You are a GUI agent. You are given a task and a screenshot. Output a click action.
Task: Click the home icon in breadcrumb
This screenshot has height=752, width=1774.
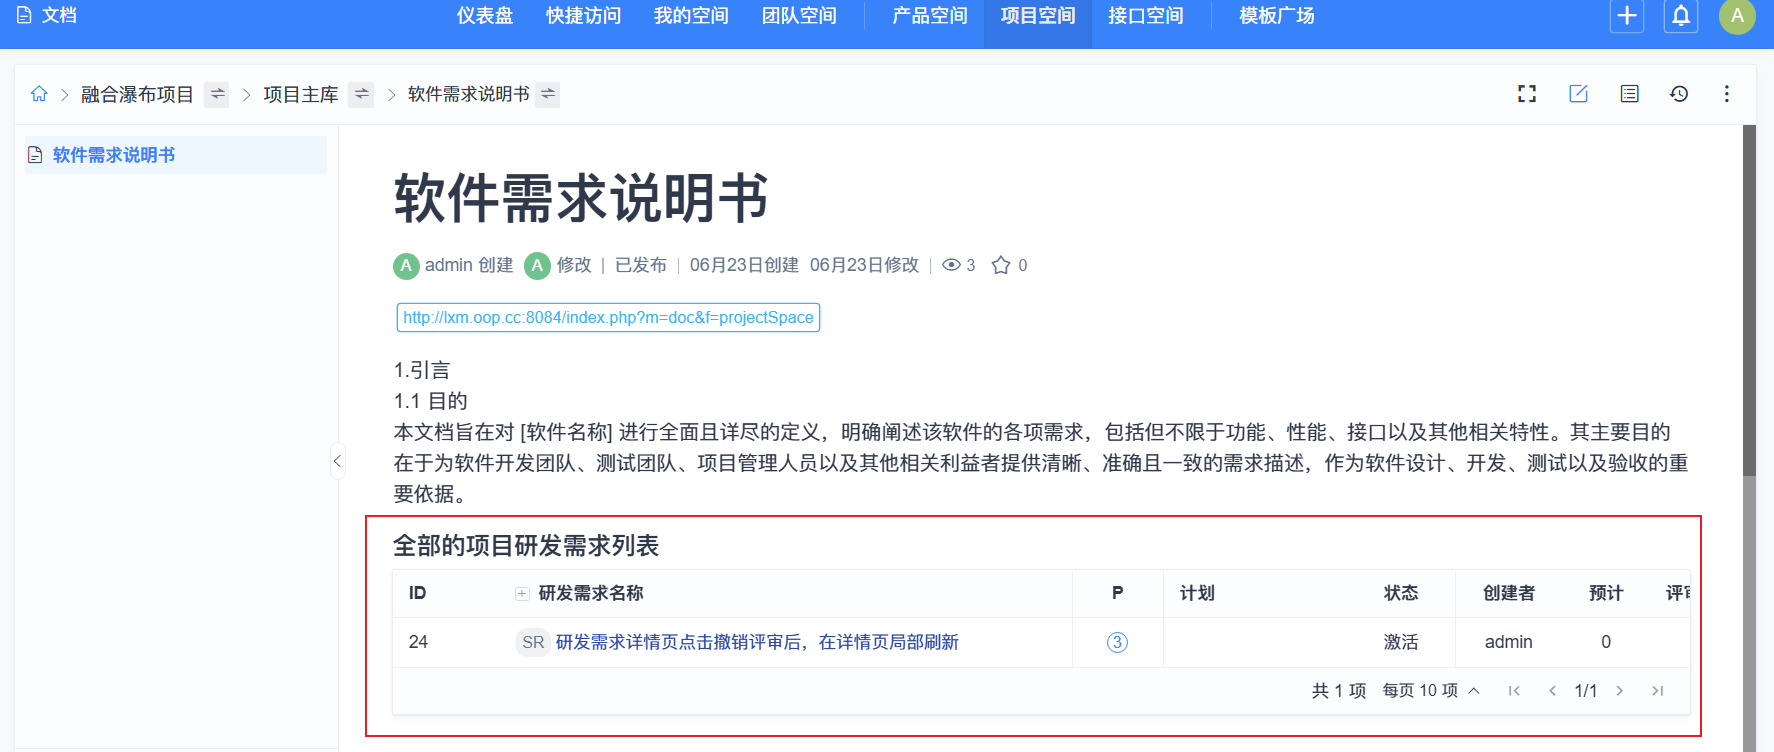pyautogui.click(x=39, y=94)
